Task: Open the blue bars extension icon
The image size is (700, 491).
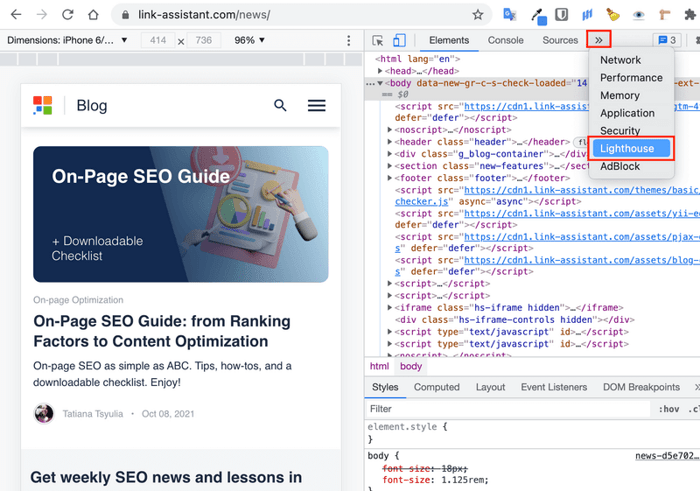Action: click(x=587, y=15)
